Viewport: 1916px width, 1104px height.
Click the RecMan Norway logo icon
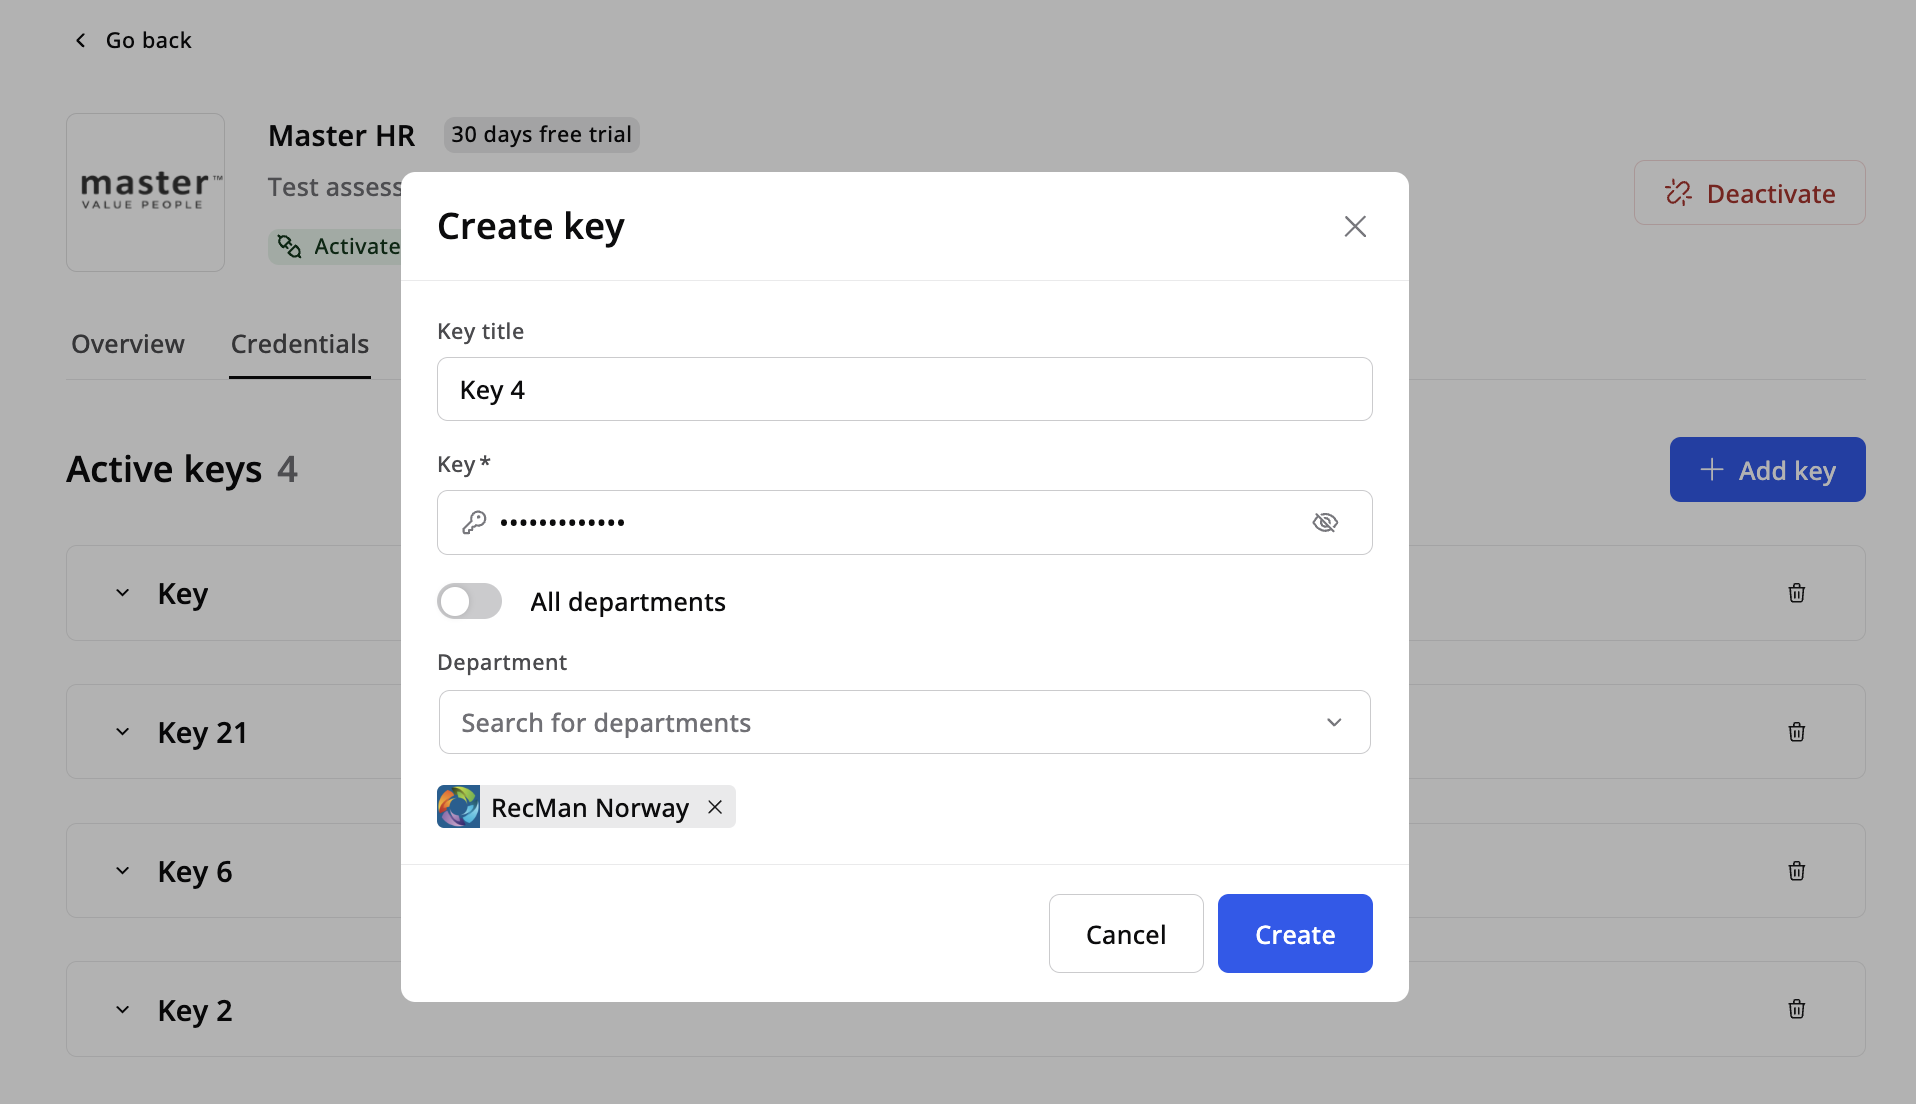tap(459, 807)
